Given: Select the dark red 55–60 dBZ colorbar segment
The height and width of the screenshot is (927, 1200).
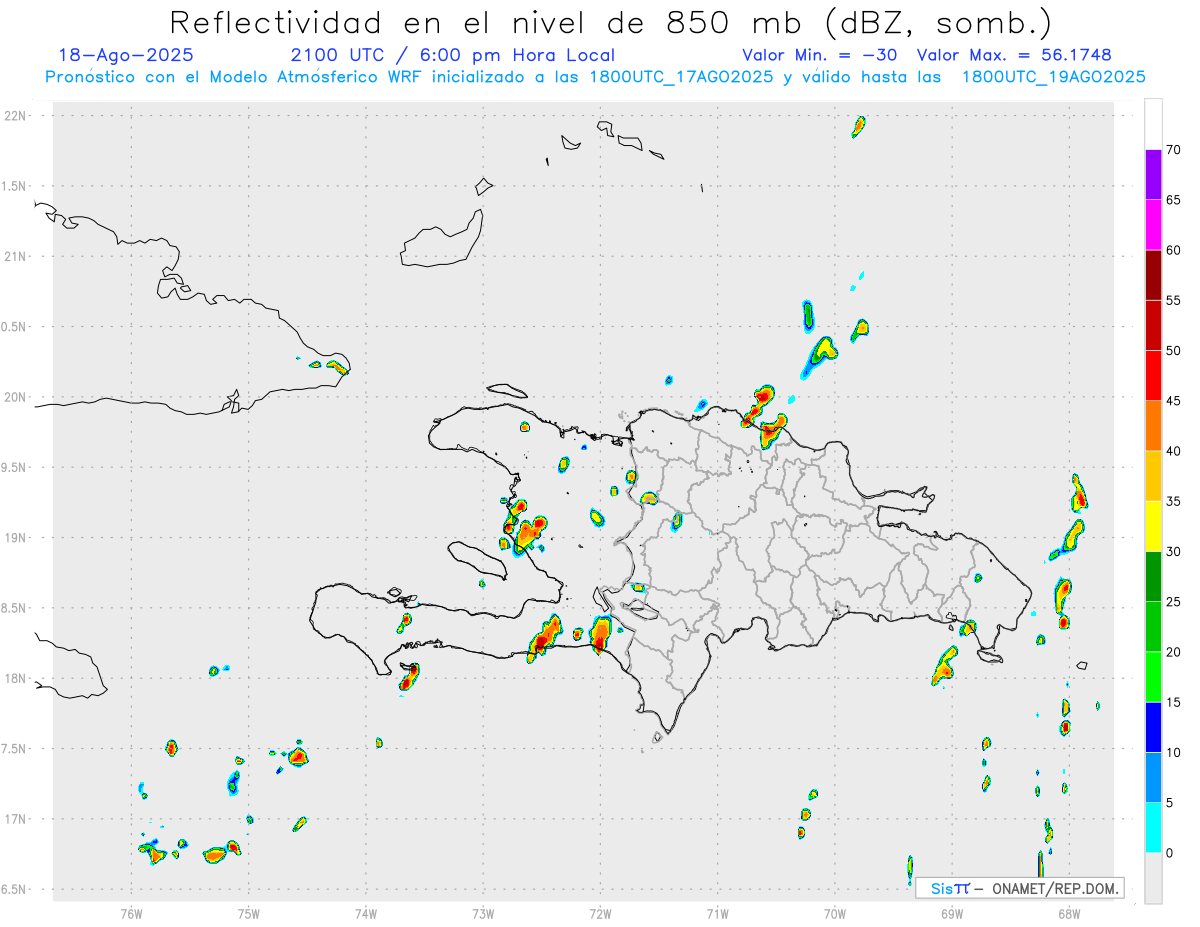Looking at the screenshot, I should pos(1153,275).
